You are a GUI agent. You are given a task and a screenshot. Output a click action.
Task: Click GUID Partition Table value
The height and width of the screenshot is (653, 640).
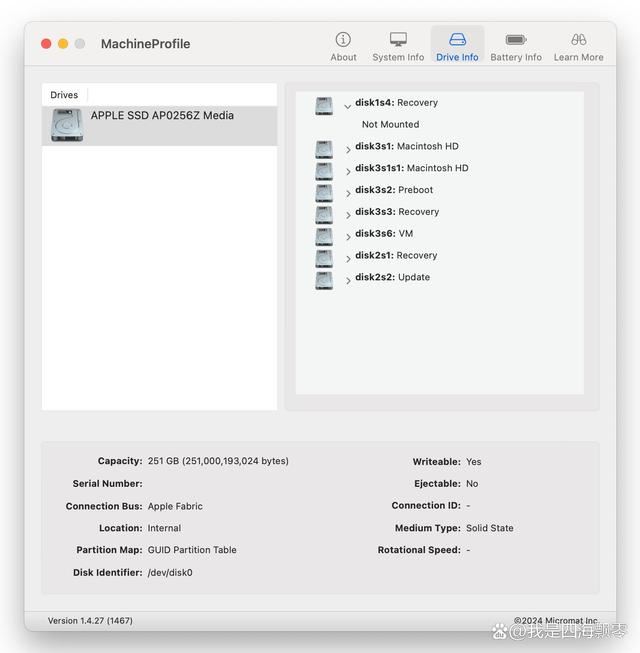[x=192, y=550]
